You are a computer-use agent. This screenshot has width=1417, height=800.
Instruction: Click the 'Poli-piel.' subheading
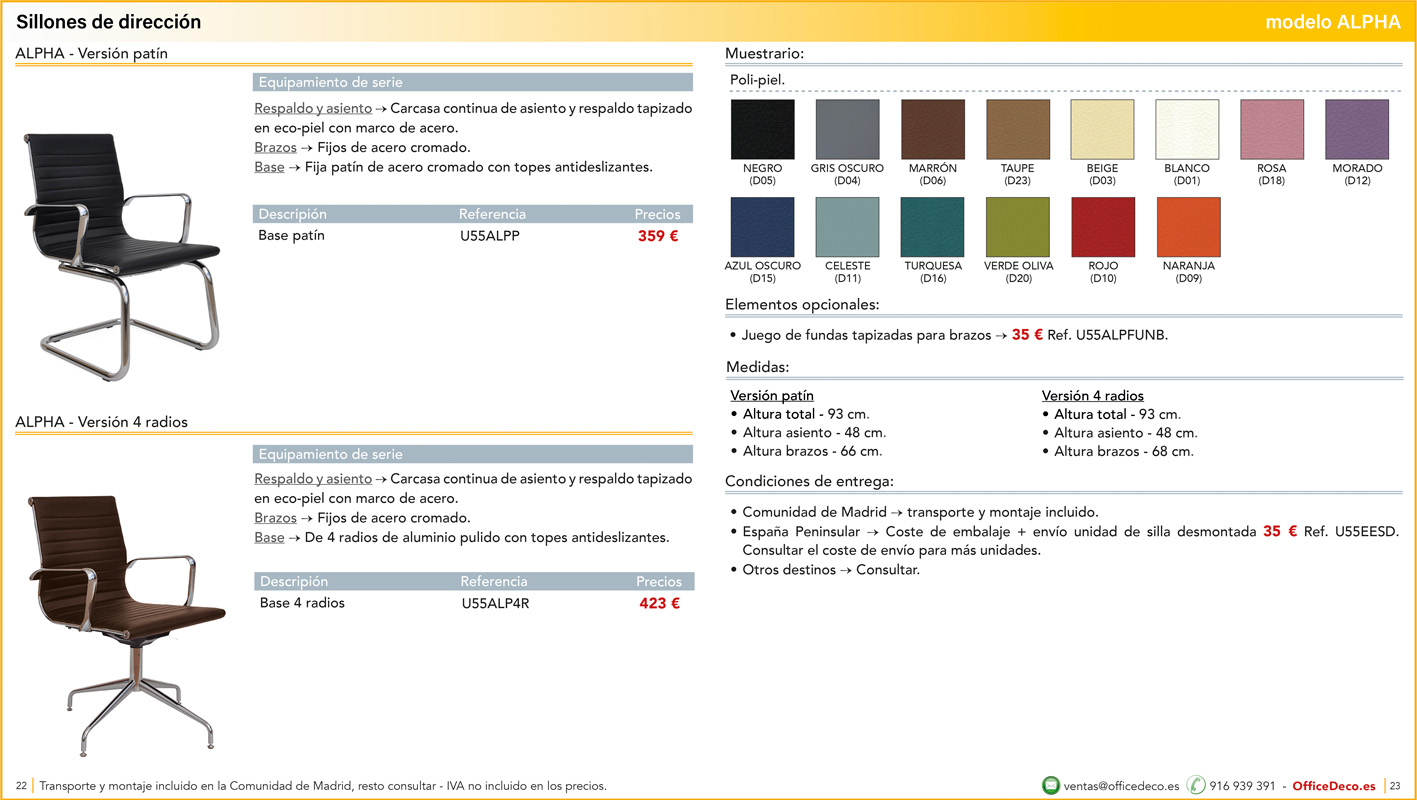[757, 79]
